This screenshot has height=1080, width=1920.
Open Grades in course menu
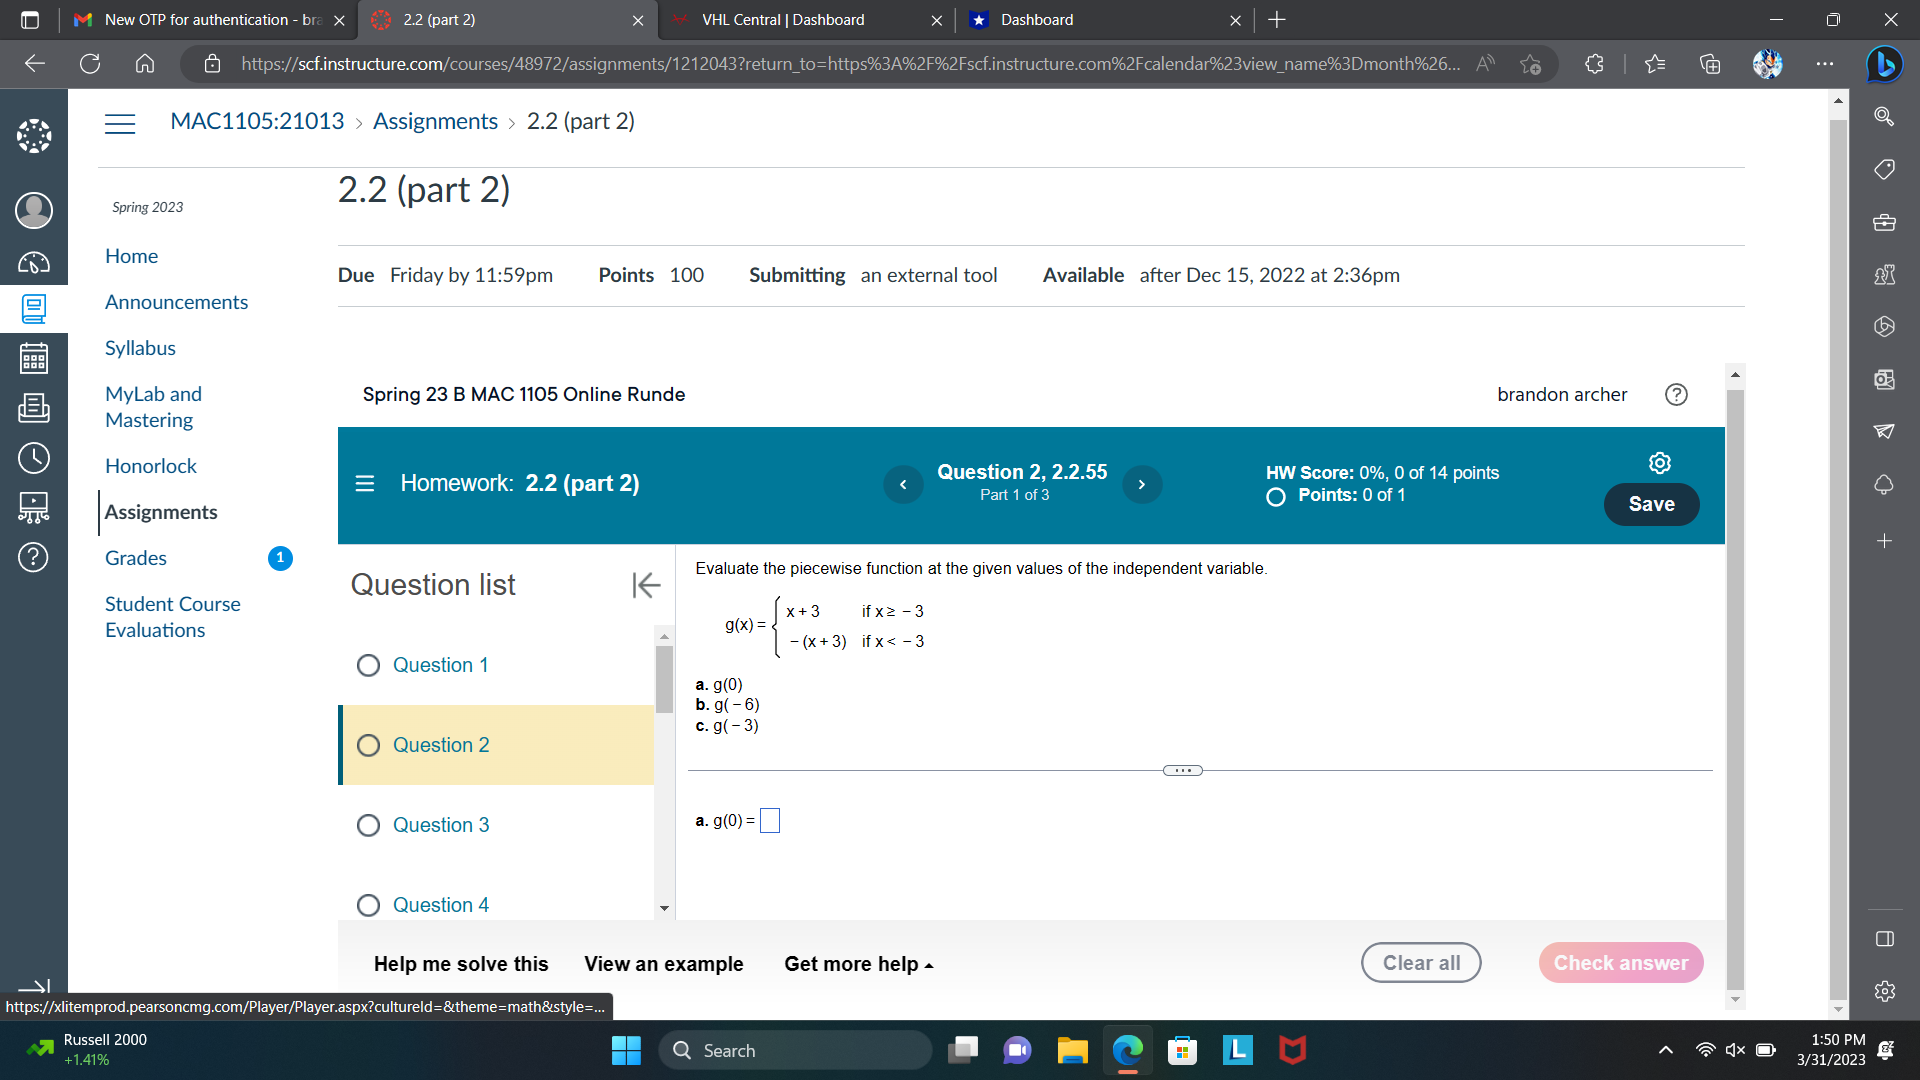(136, 558)
